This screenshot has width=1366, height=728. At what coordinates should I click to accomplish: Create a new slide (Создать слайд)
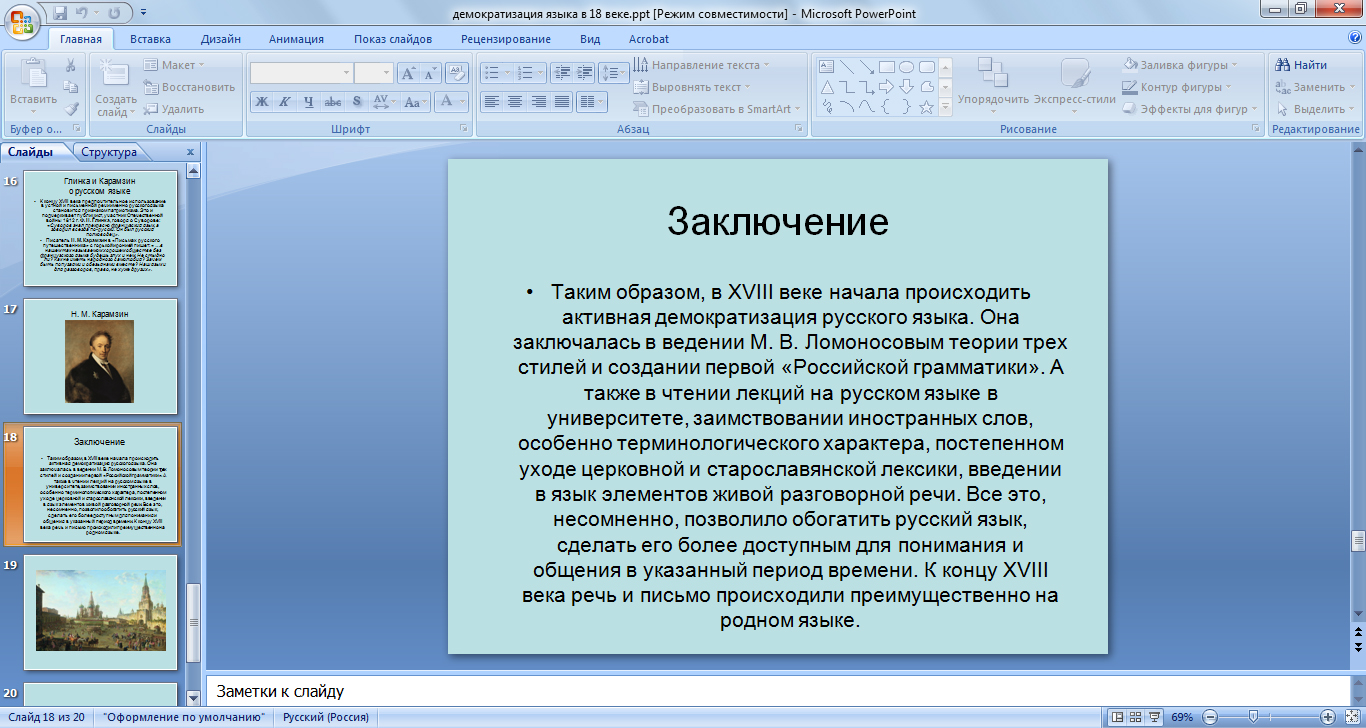116,87
